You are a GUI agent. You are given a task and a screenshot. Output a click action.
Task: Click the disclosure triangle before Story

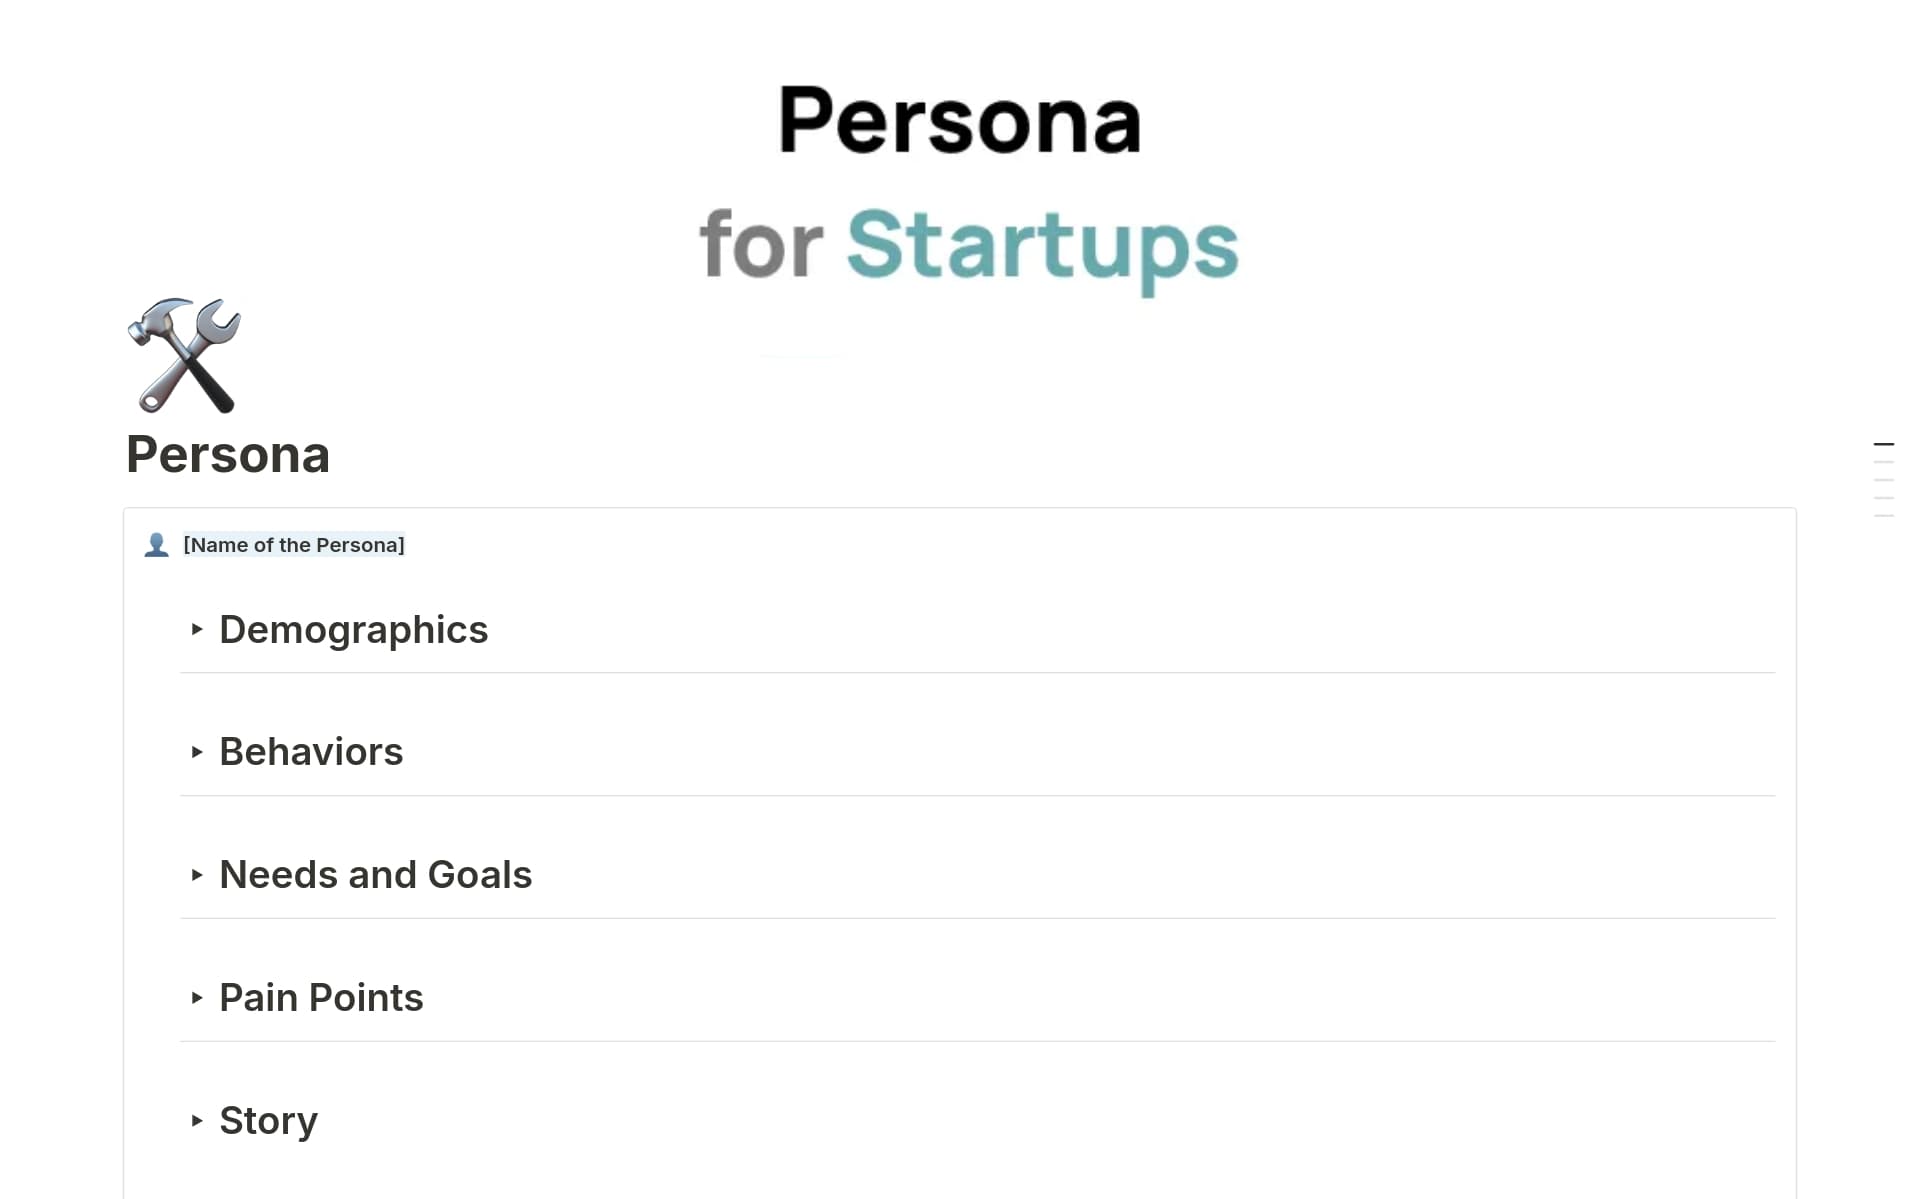(196, 1121)
